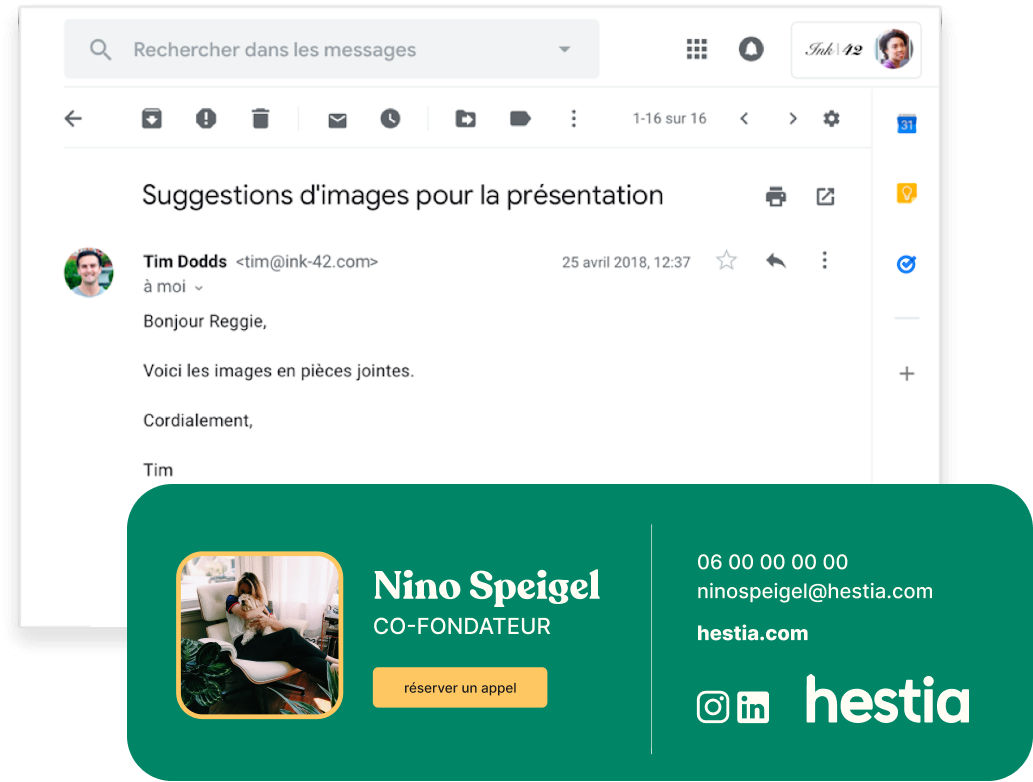
Task: Go to the older message arrow
Action: pyautogui.click(x=793, y=119)
